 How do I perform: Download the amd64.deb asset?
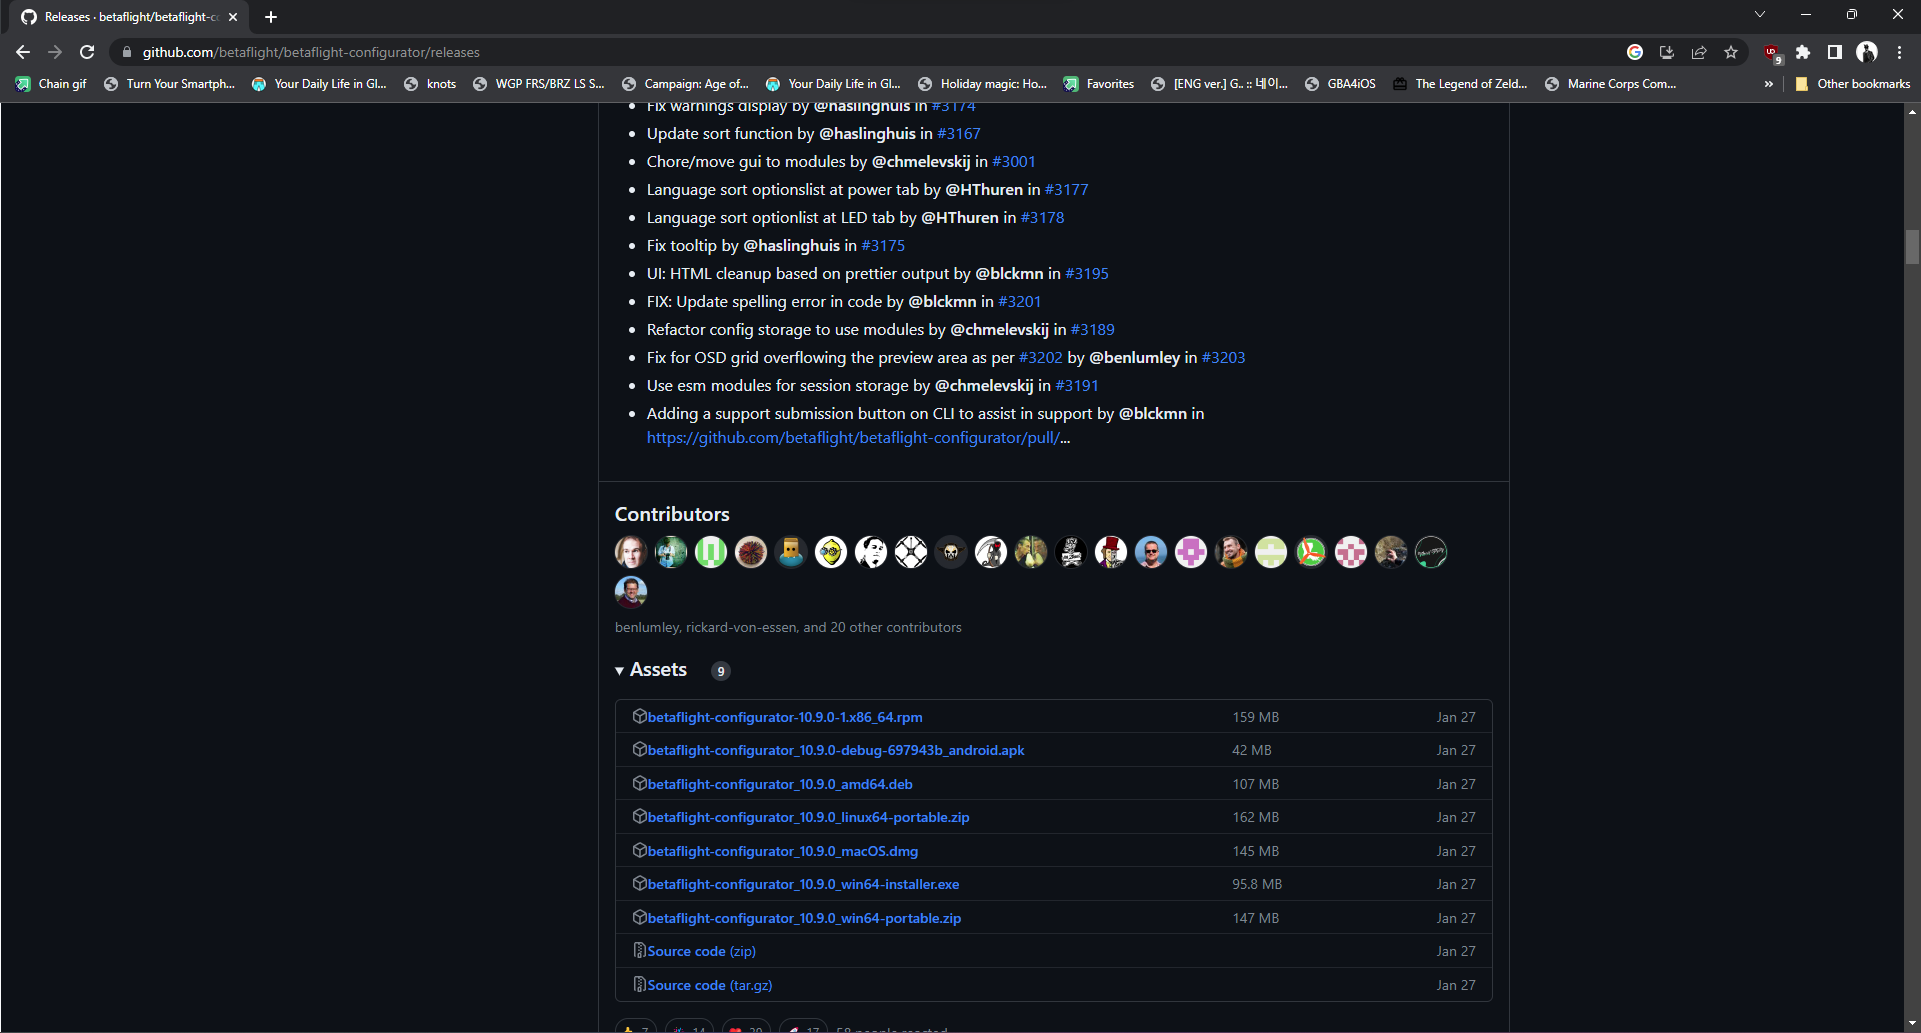coord(780,784)
